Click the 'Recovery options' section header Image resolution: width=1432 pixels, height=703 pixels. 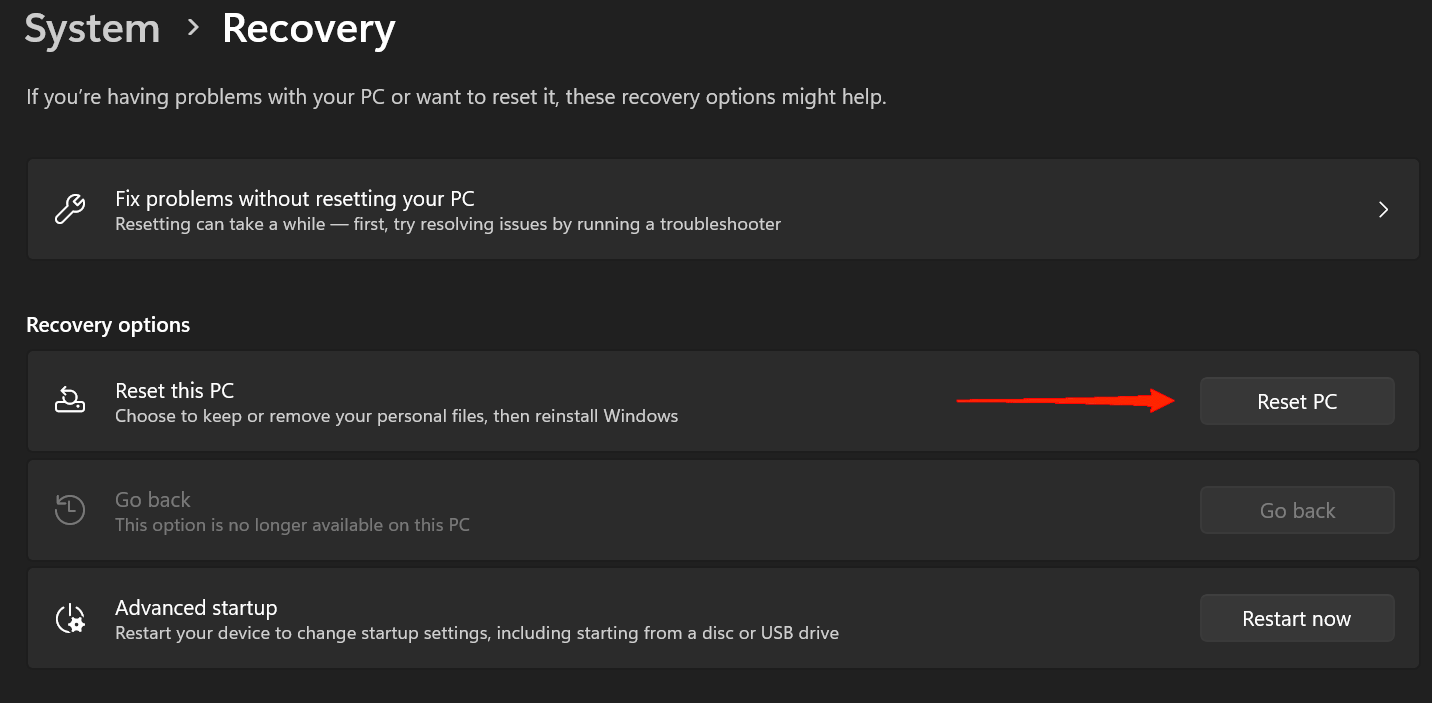click(108, 325)
